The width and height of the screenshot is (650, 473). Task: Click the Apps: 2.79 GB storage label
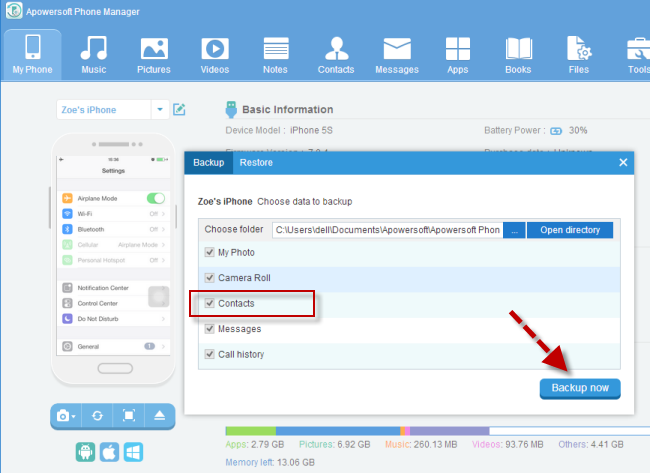tap(255, 444)
